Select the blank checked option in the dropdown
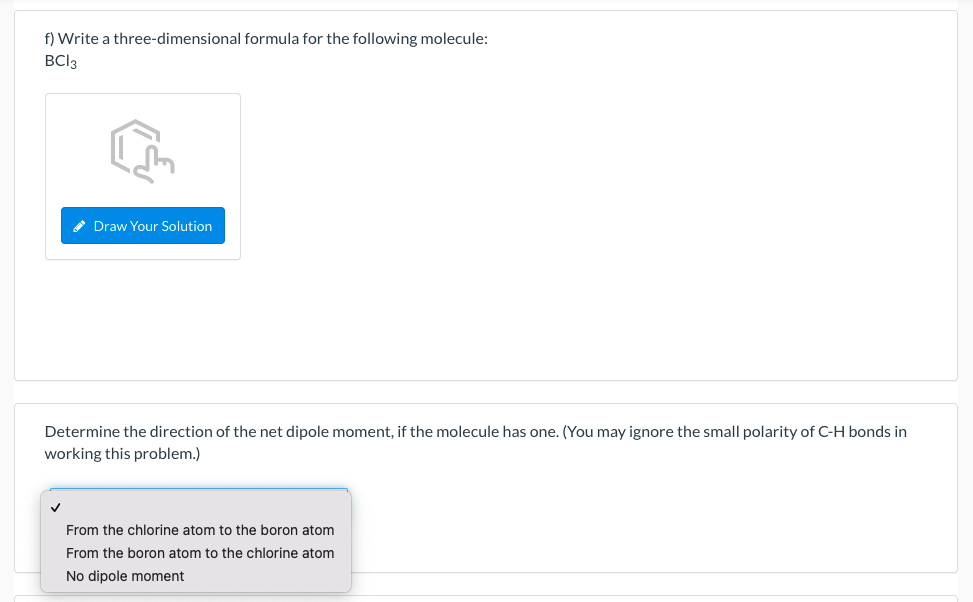The width and height of the screenshot is (973, 602). [x=195, y=506]
